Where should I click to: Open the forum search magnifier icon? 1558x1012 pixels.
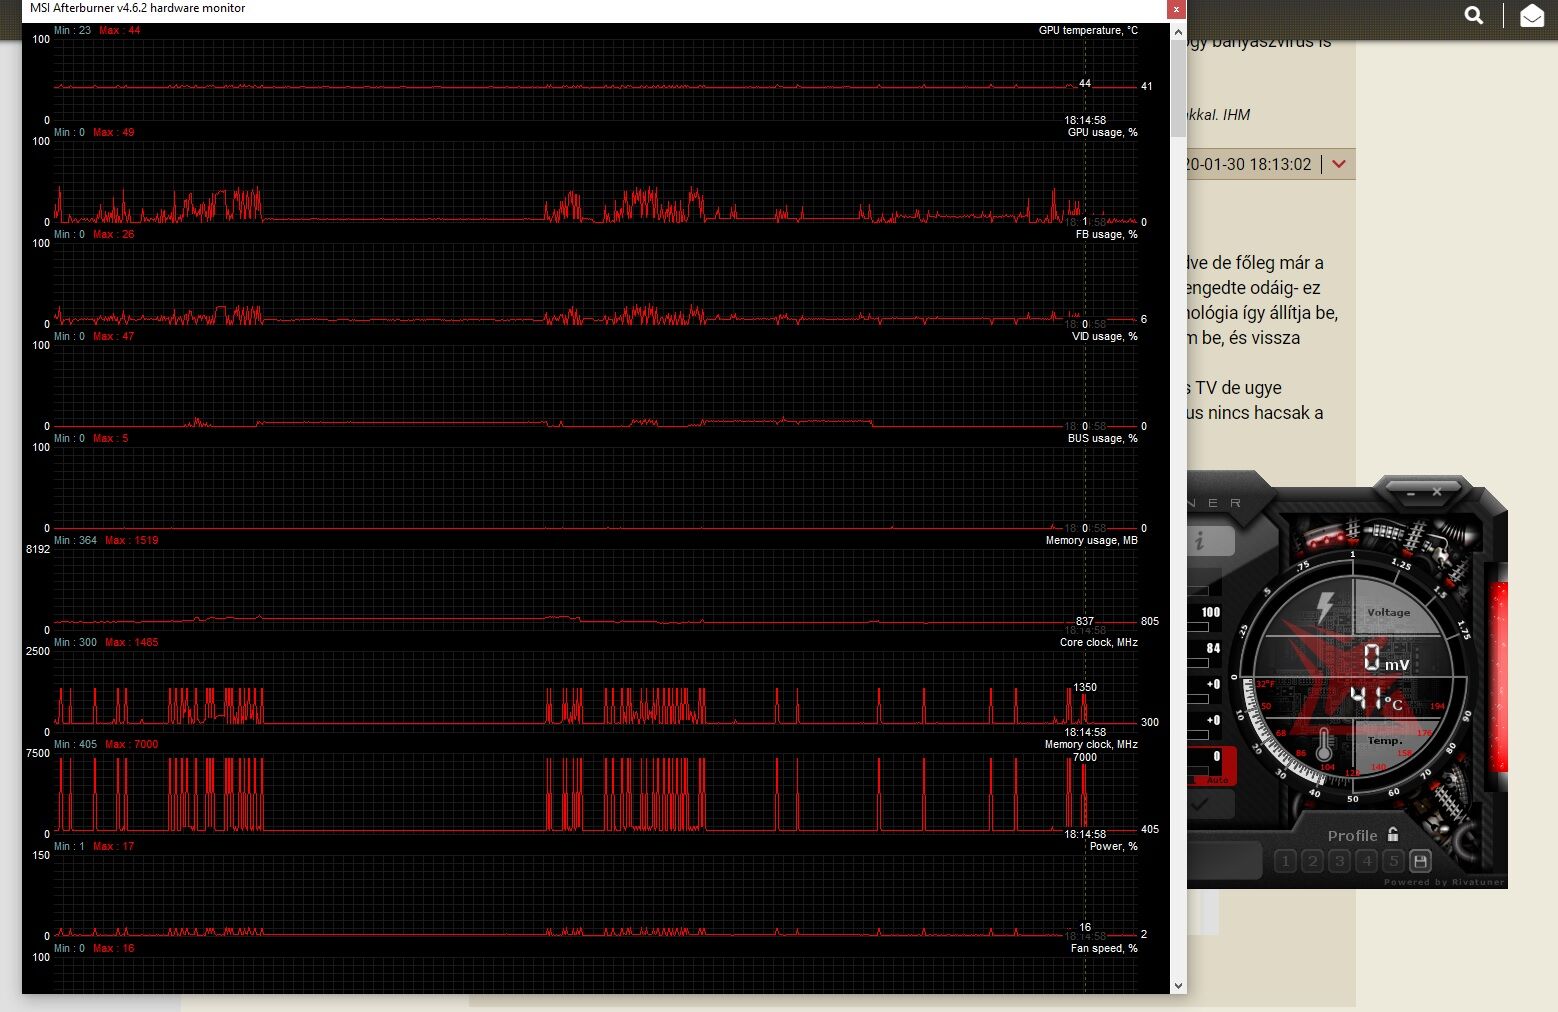tap(1474, 15)
